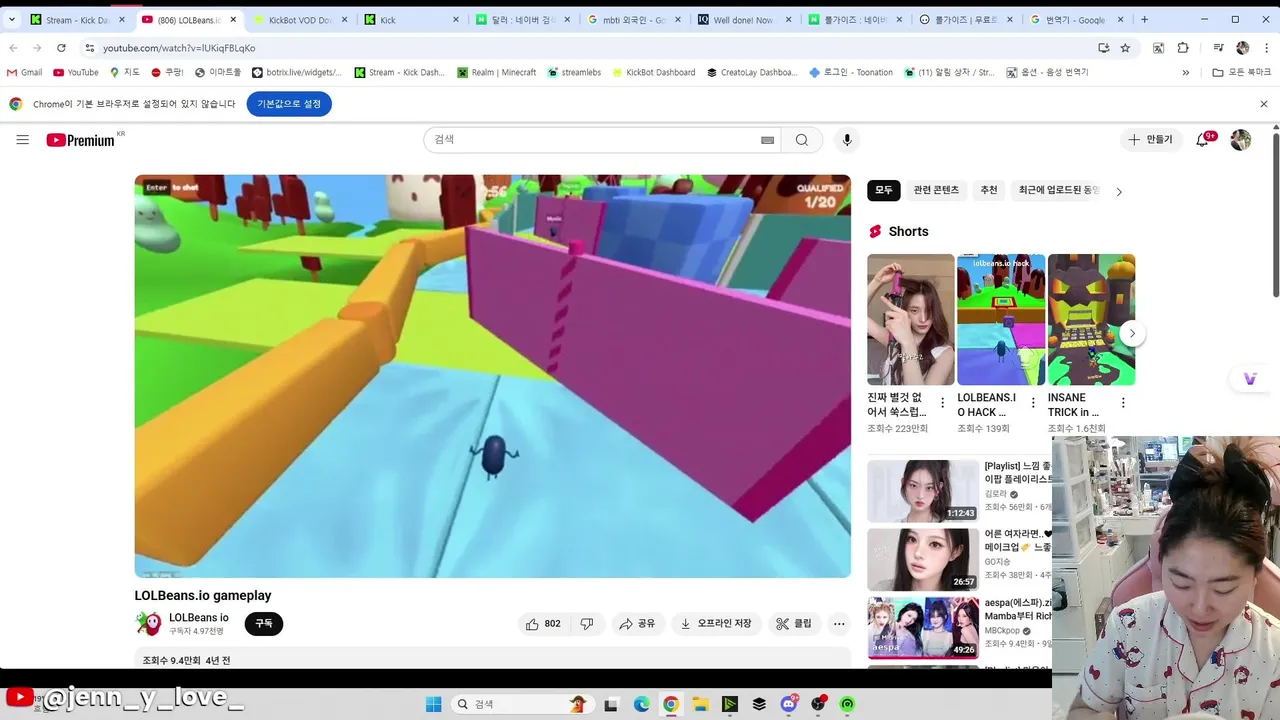Reload the page in Chrome
1280x720 pixels.
click(x=61, y=48)
